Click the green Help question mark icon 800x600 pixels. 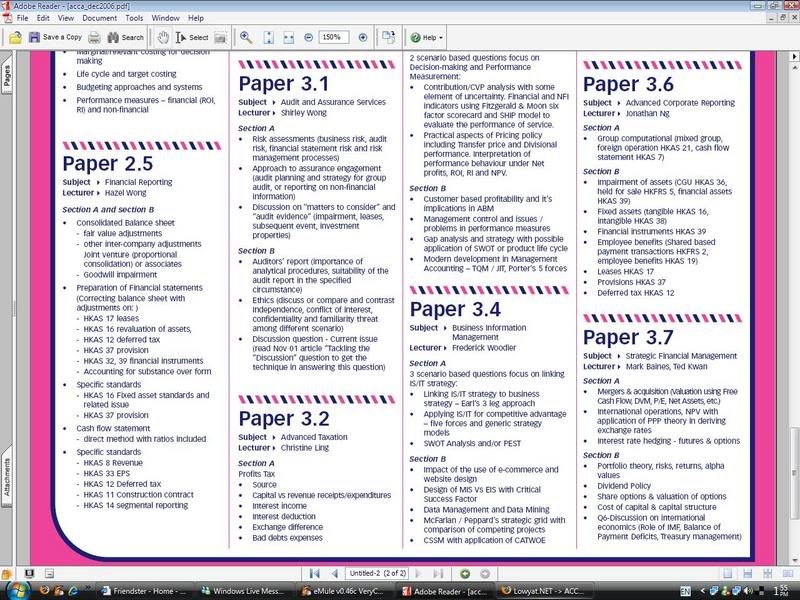[415, 37]
